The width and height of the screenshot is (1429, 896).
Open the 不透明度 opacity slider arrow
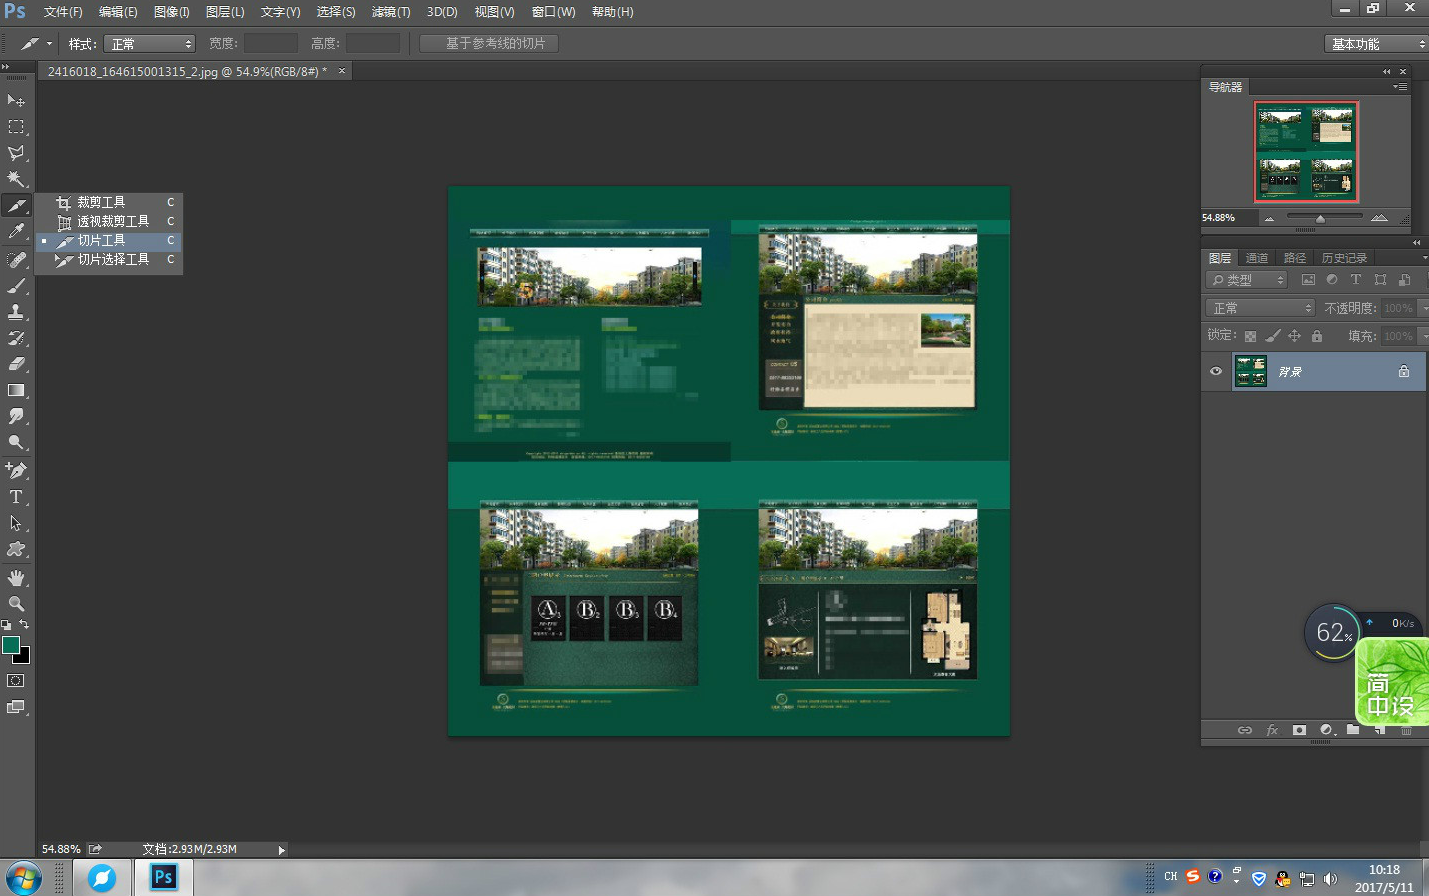(x=1424, y=308)
